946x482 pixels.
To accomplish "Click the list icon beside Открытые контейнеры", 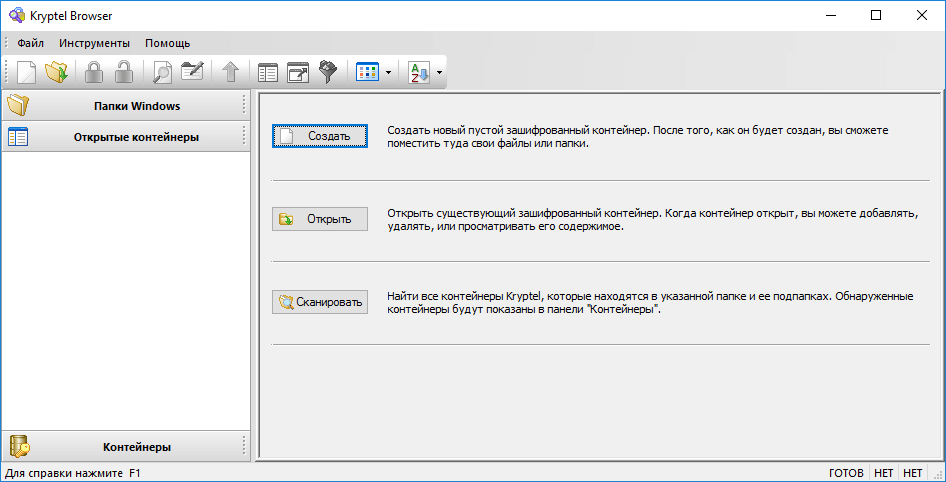I will pos(18,137).
